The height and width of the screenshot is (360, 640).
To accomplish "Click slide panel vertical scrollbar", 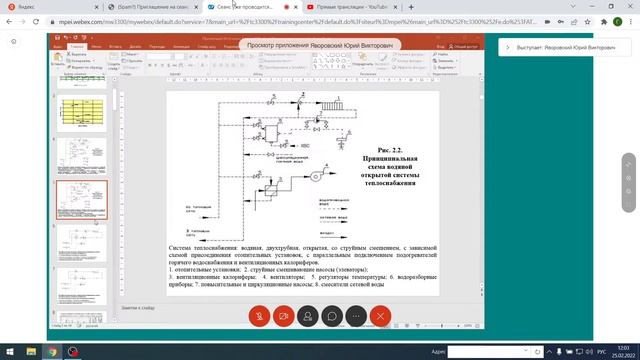I will coord(114,100).
